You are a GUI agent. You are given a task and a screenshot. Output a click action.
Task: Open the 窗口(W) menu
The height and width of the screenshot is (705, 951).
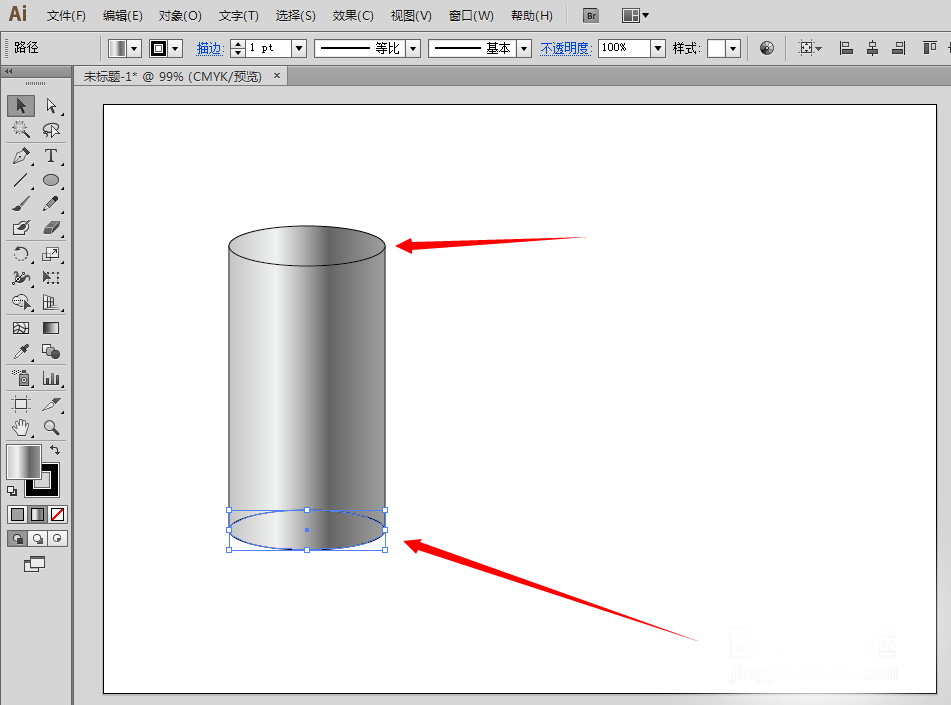pos(471,16)
